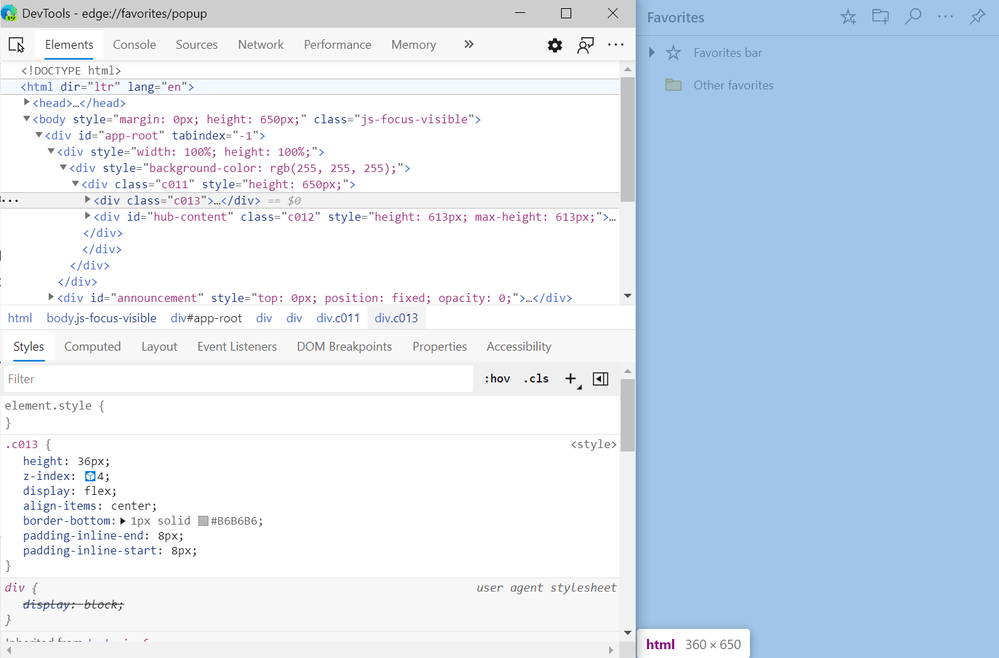
Task: Collapse the background-color div node
Action: (63, 168)
